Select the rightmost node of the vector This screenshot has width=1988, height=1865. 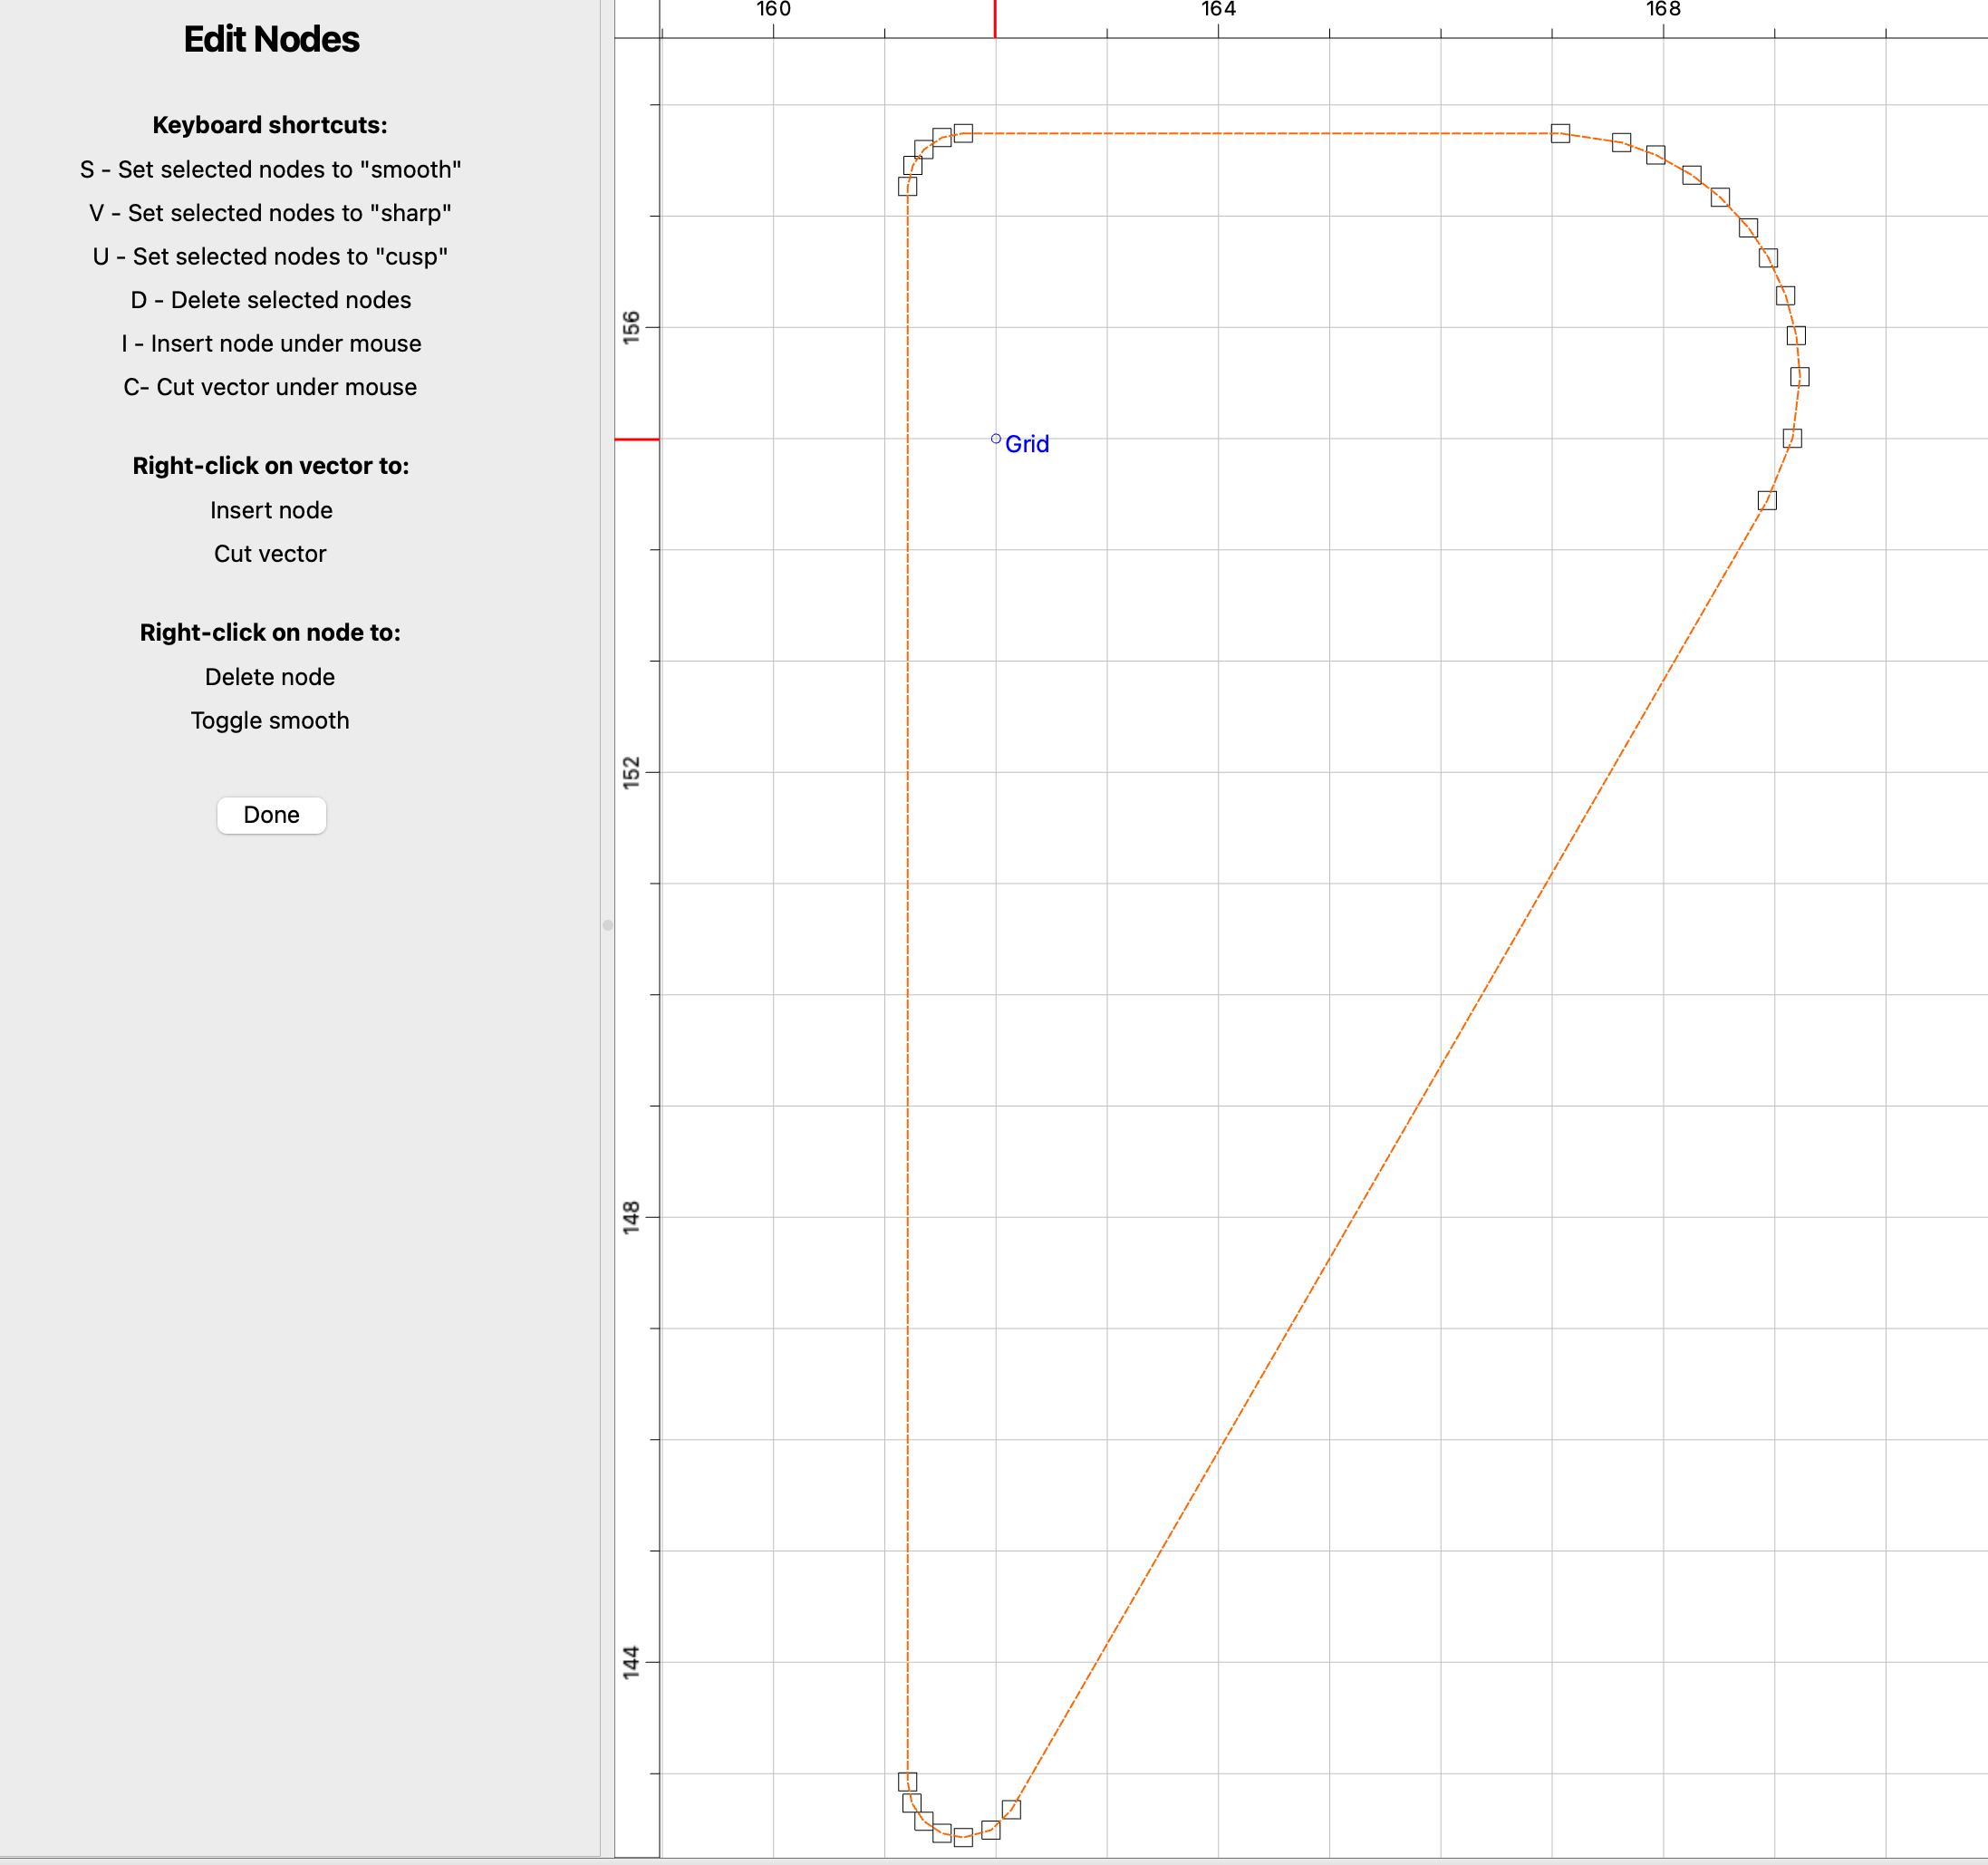click(x=1800, y=377)
